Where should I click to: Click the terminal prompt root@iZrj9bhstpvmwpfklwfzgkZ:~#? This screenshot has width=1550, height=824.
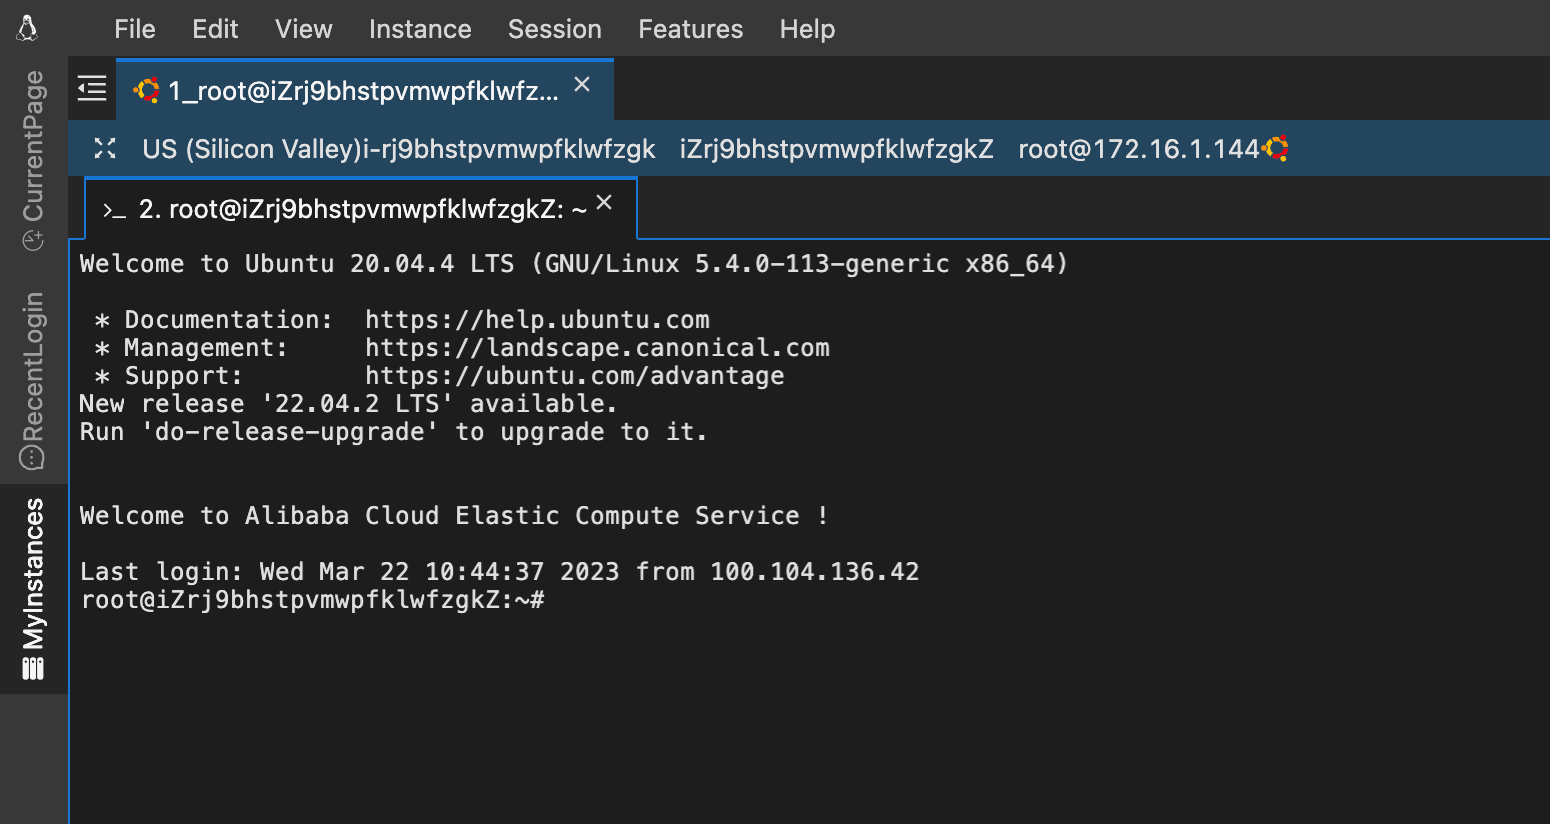pyautogui.click(x=313, y=600)
